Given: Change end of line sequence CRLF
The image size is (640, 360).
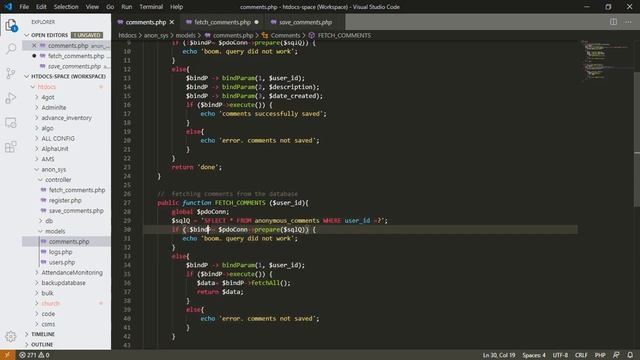Looking at the screenshot, I should click(581, 355).
